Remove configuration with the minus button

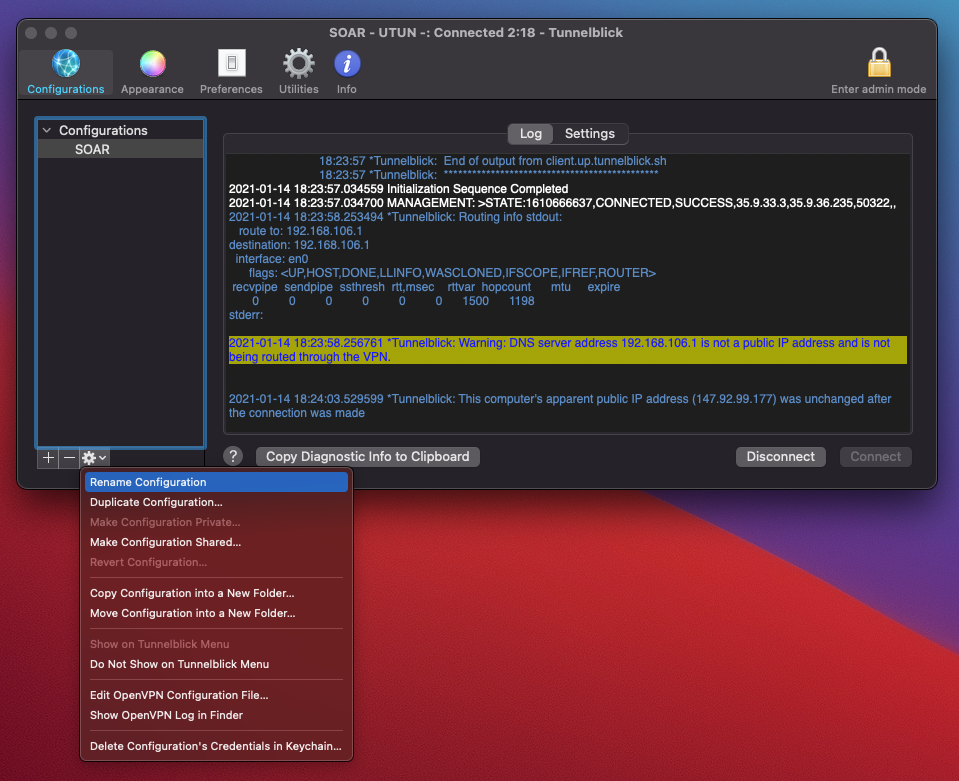pyautogui.click(x=69, y=457)
